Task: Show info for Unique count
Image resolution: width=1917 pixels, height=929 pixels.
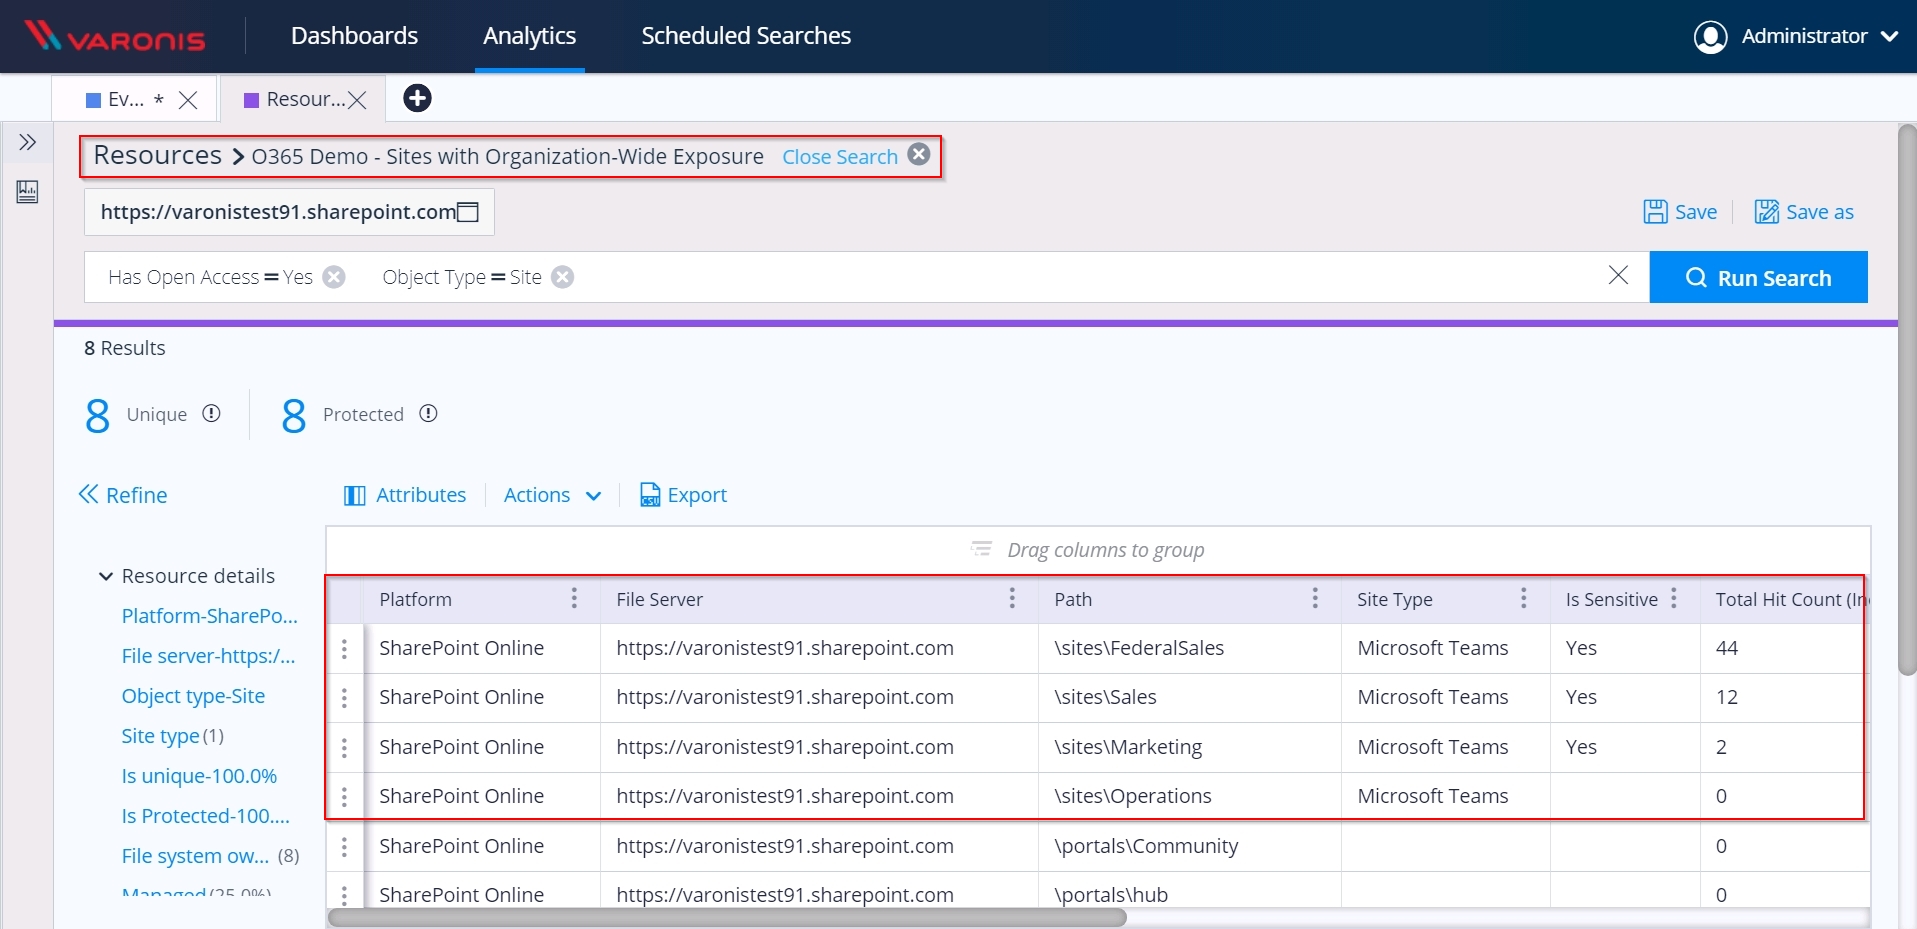Action: (211, 413)
